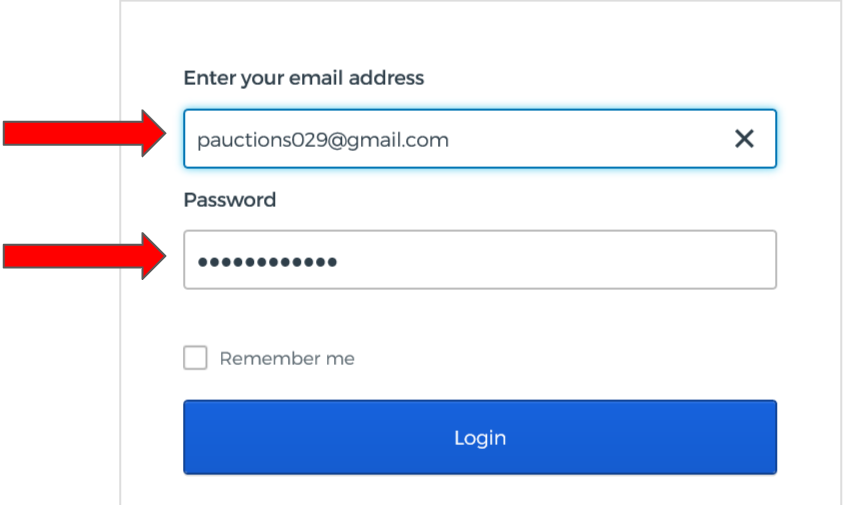The image size is (844, 505).
Task: Click the blank space between email text and X
Action: click(590, 139)
